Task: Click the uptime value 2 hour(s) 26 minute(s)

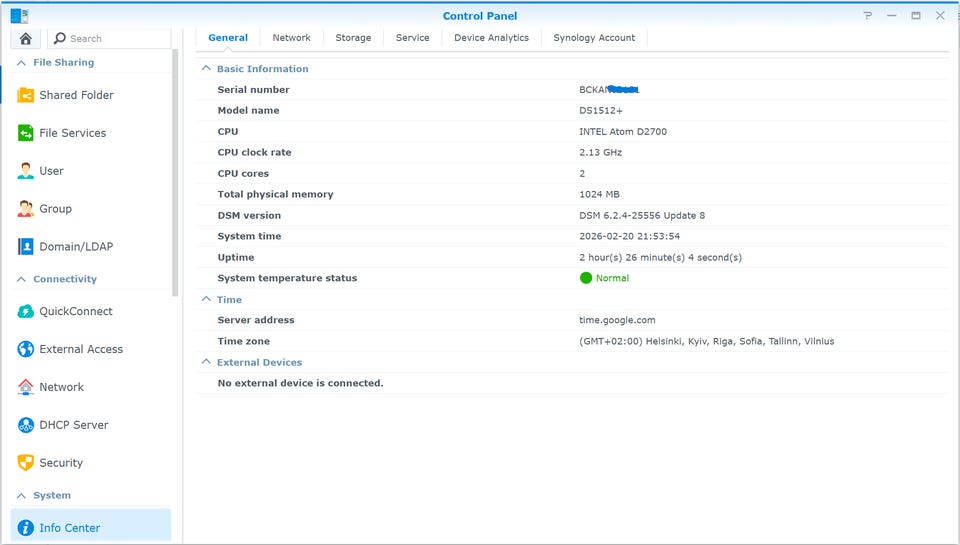Action: click(x=661, y=257)
